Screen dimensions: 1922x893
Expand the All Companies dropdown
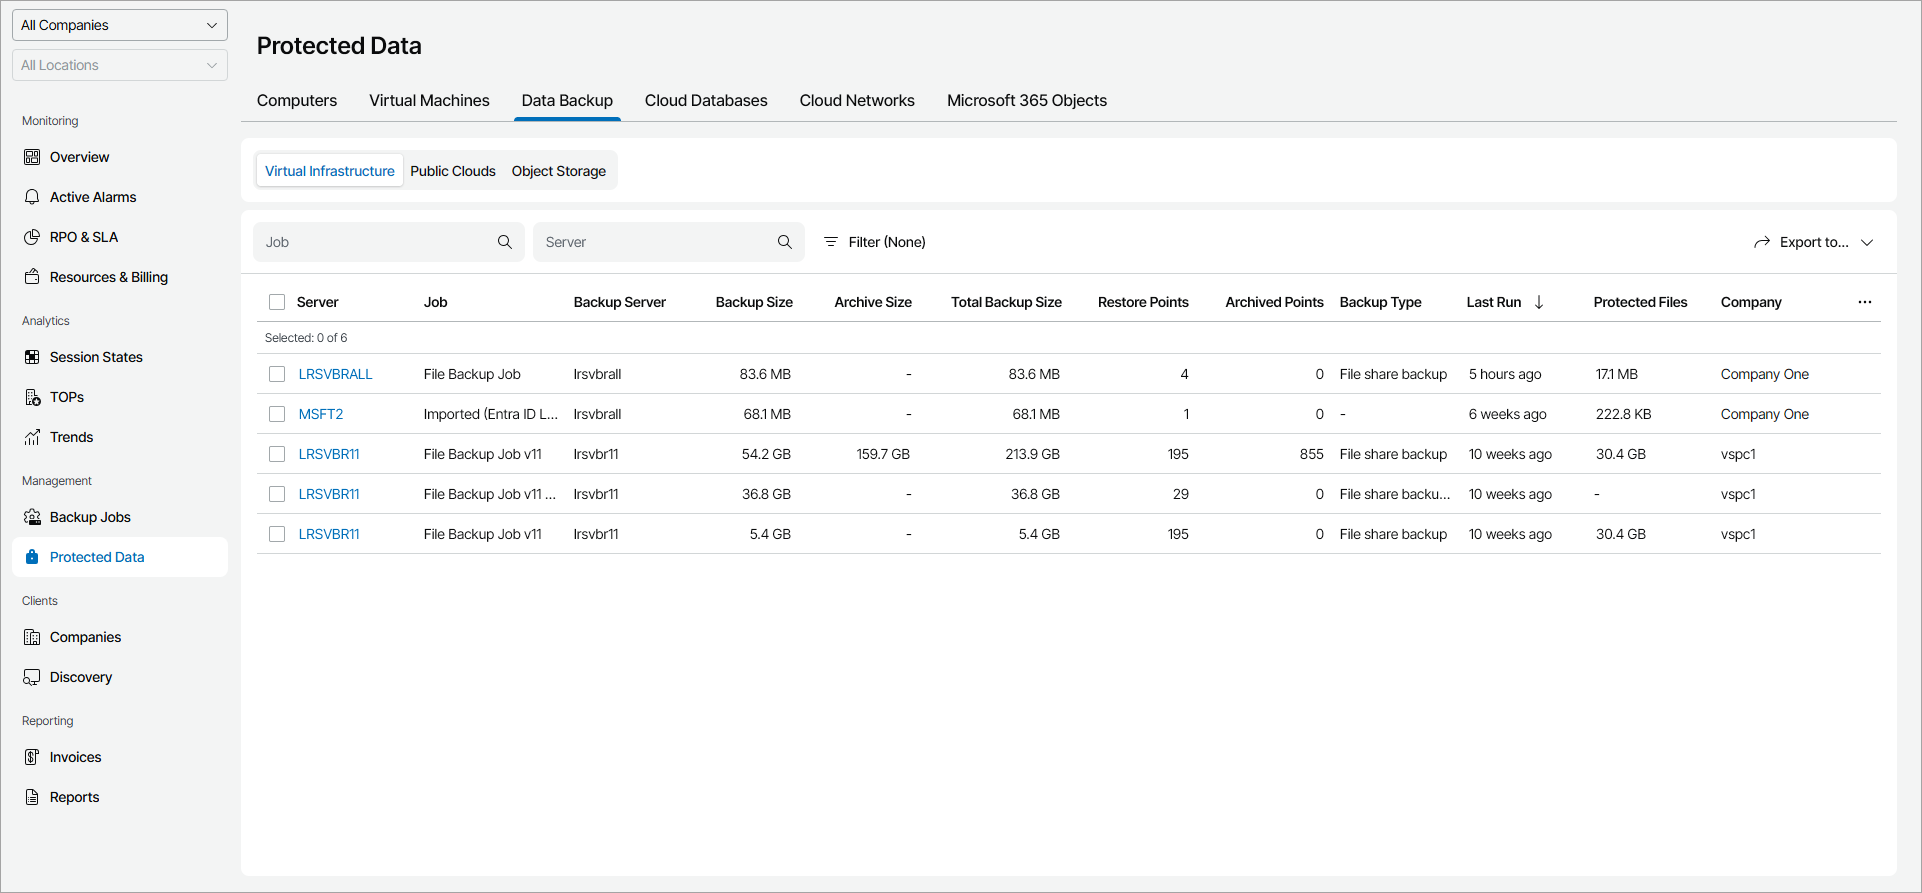point(120,25)
